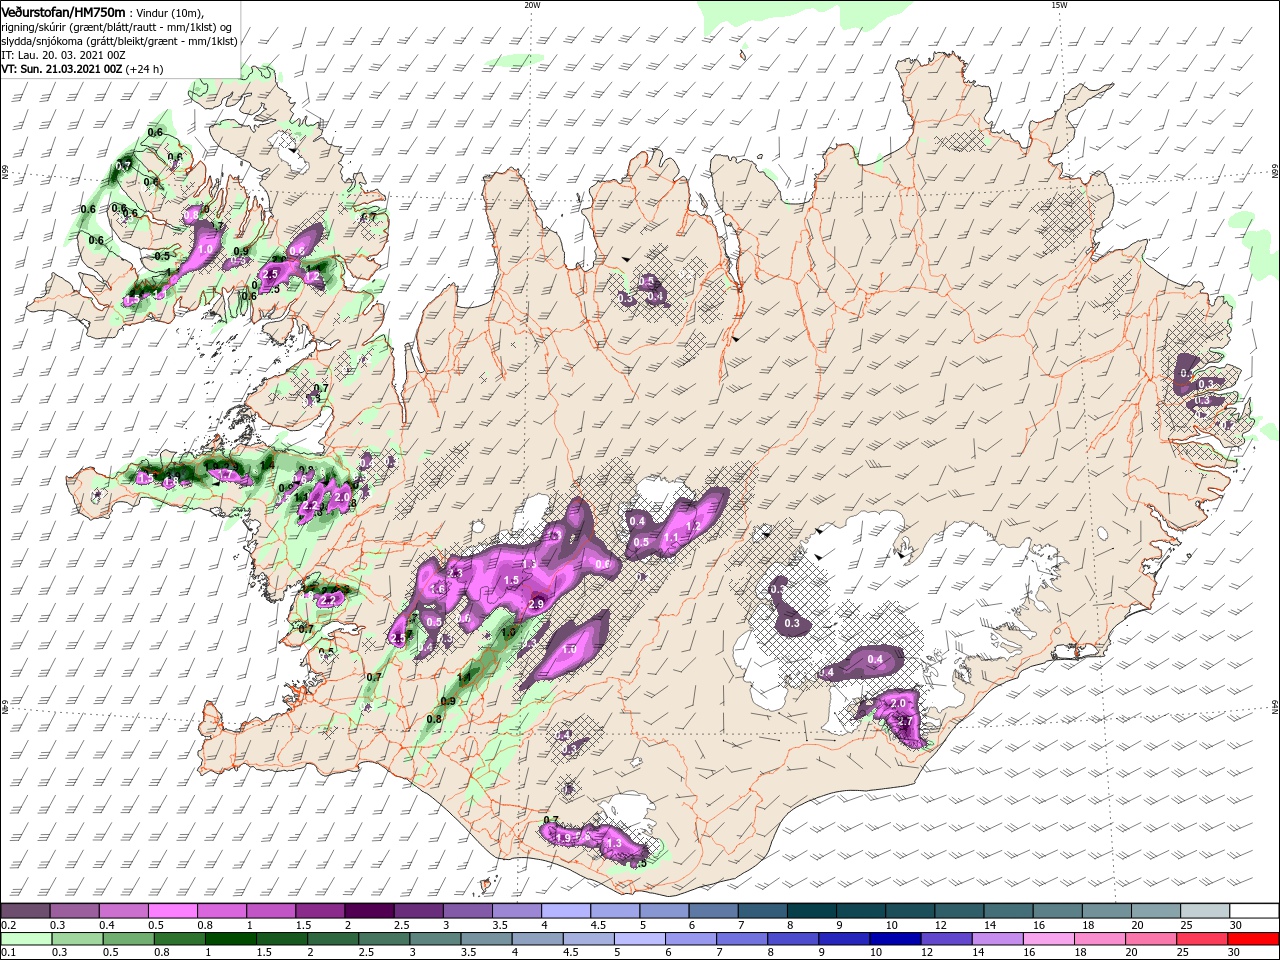Viewport: 1280px width, 960px height.
Task: Click the VT: Sun. 21.03.2021 00Z valid time
Action: tap(62, 69)
